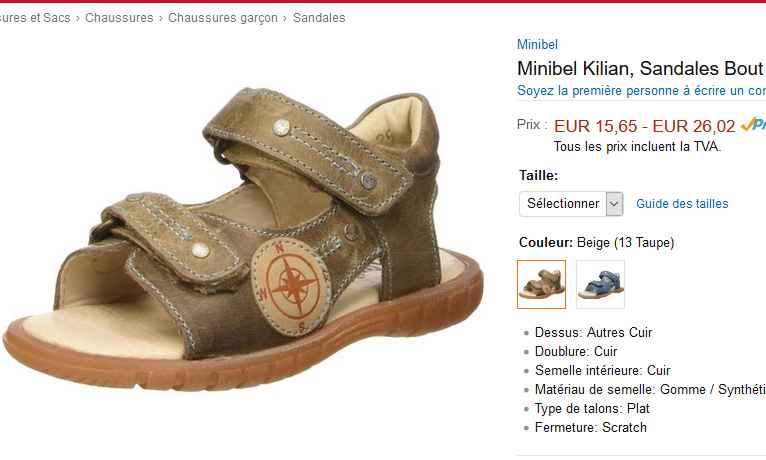Click the Prime badge icon

[x=753, y=125]
